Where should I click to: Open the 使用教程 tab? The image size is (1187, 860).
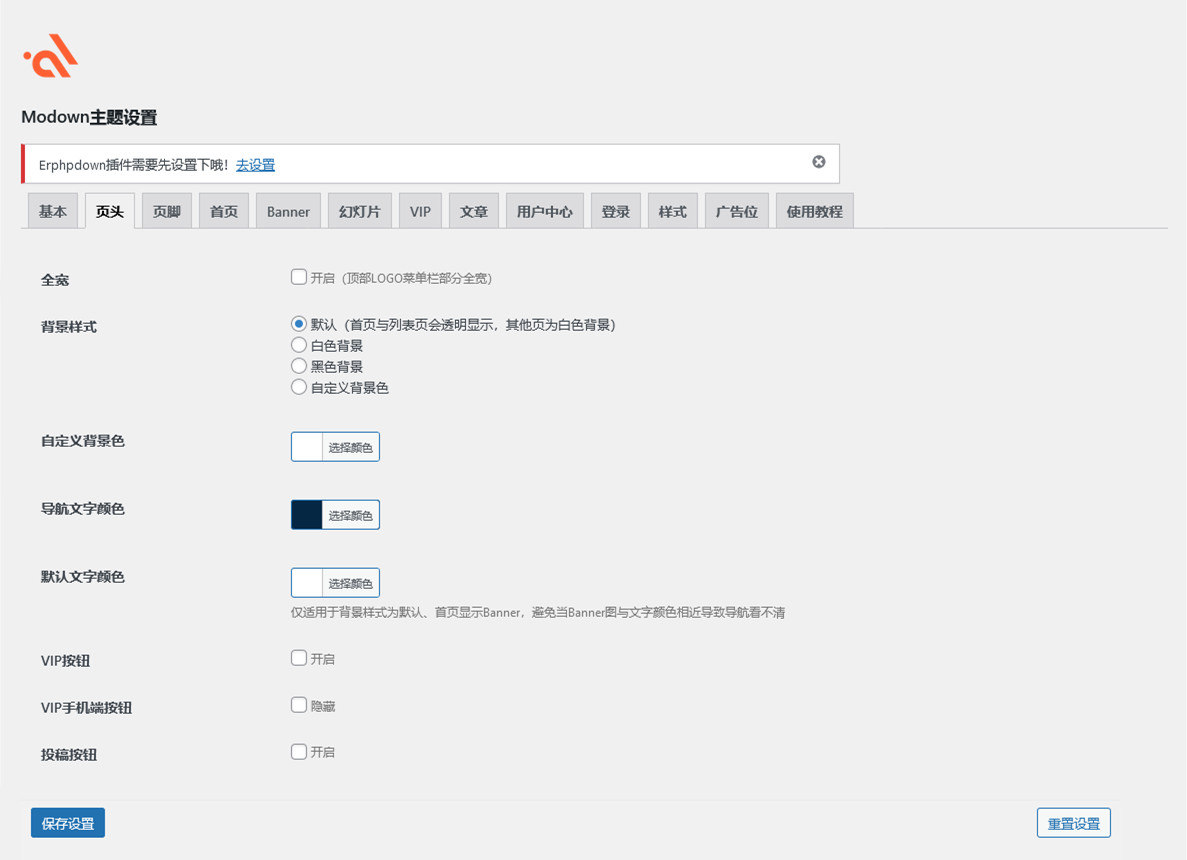point(814,211)
